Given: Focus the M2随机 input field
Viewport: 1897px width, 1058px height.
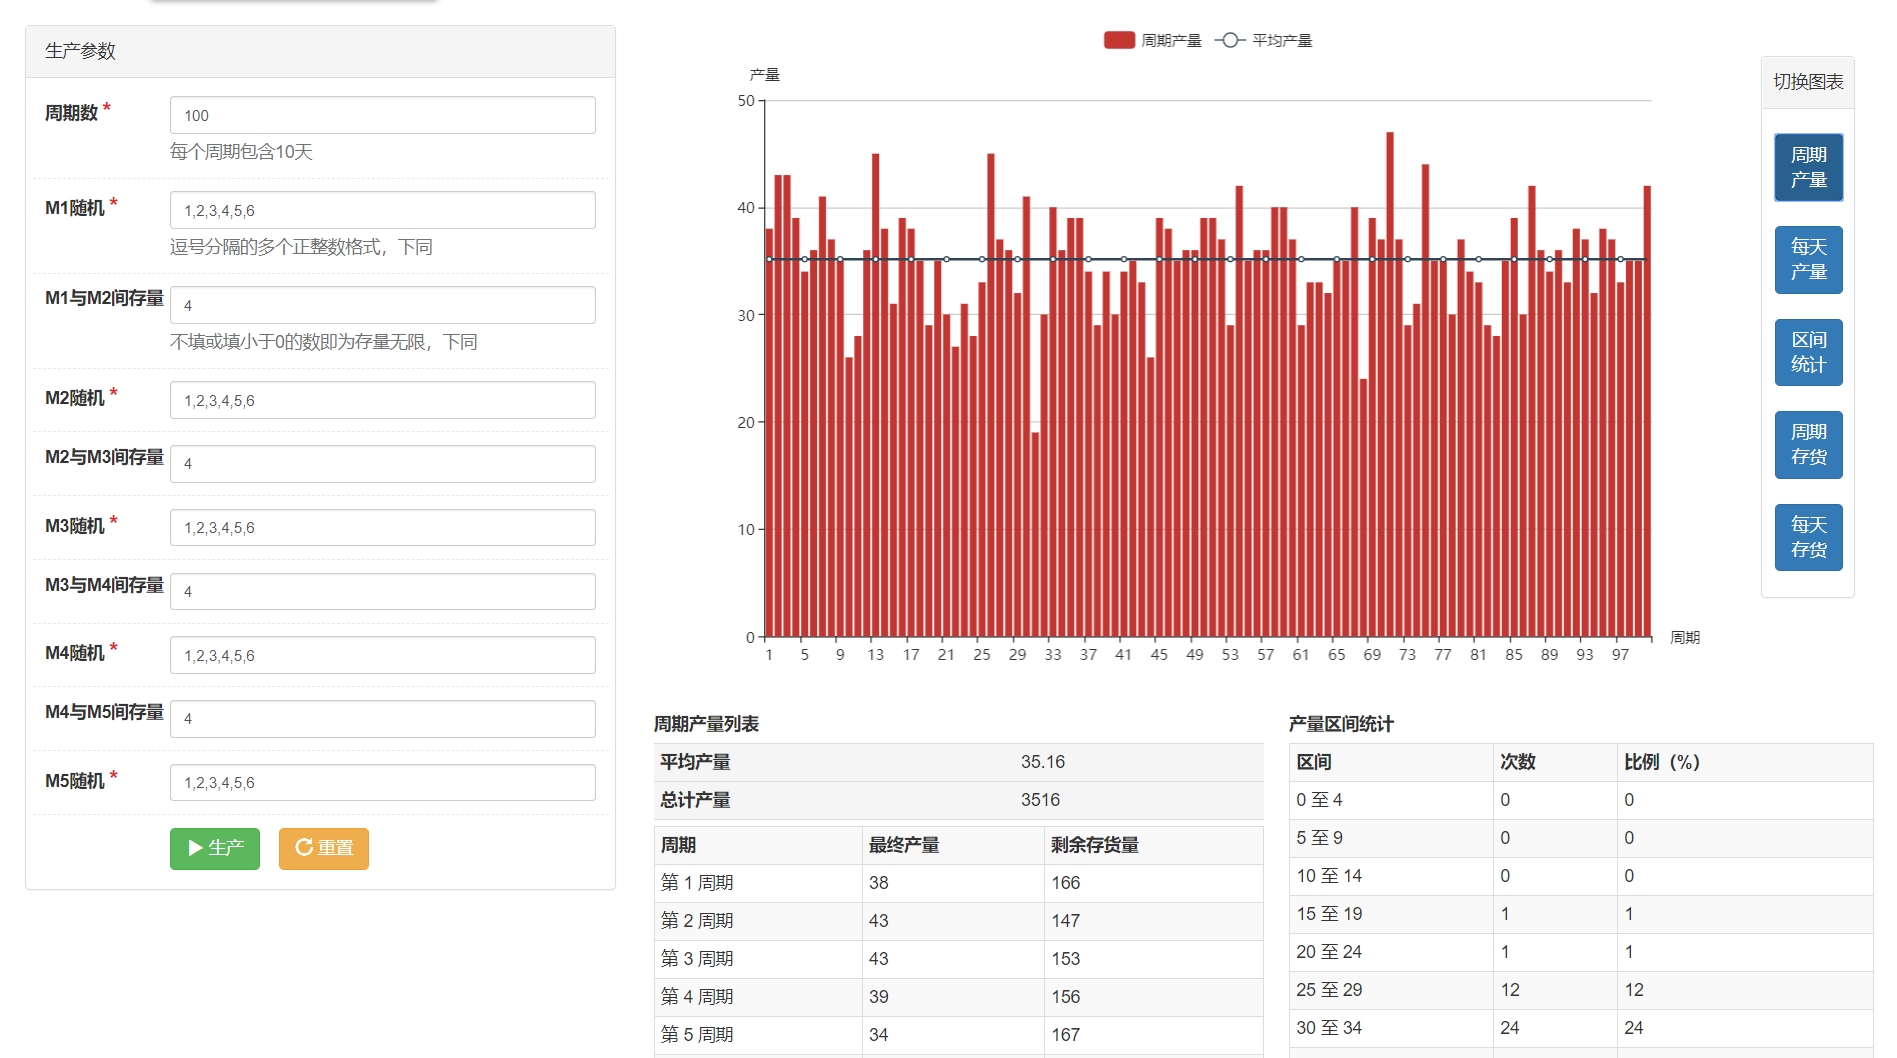Looking at the screenshot, I should 383,400.
